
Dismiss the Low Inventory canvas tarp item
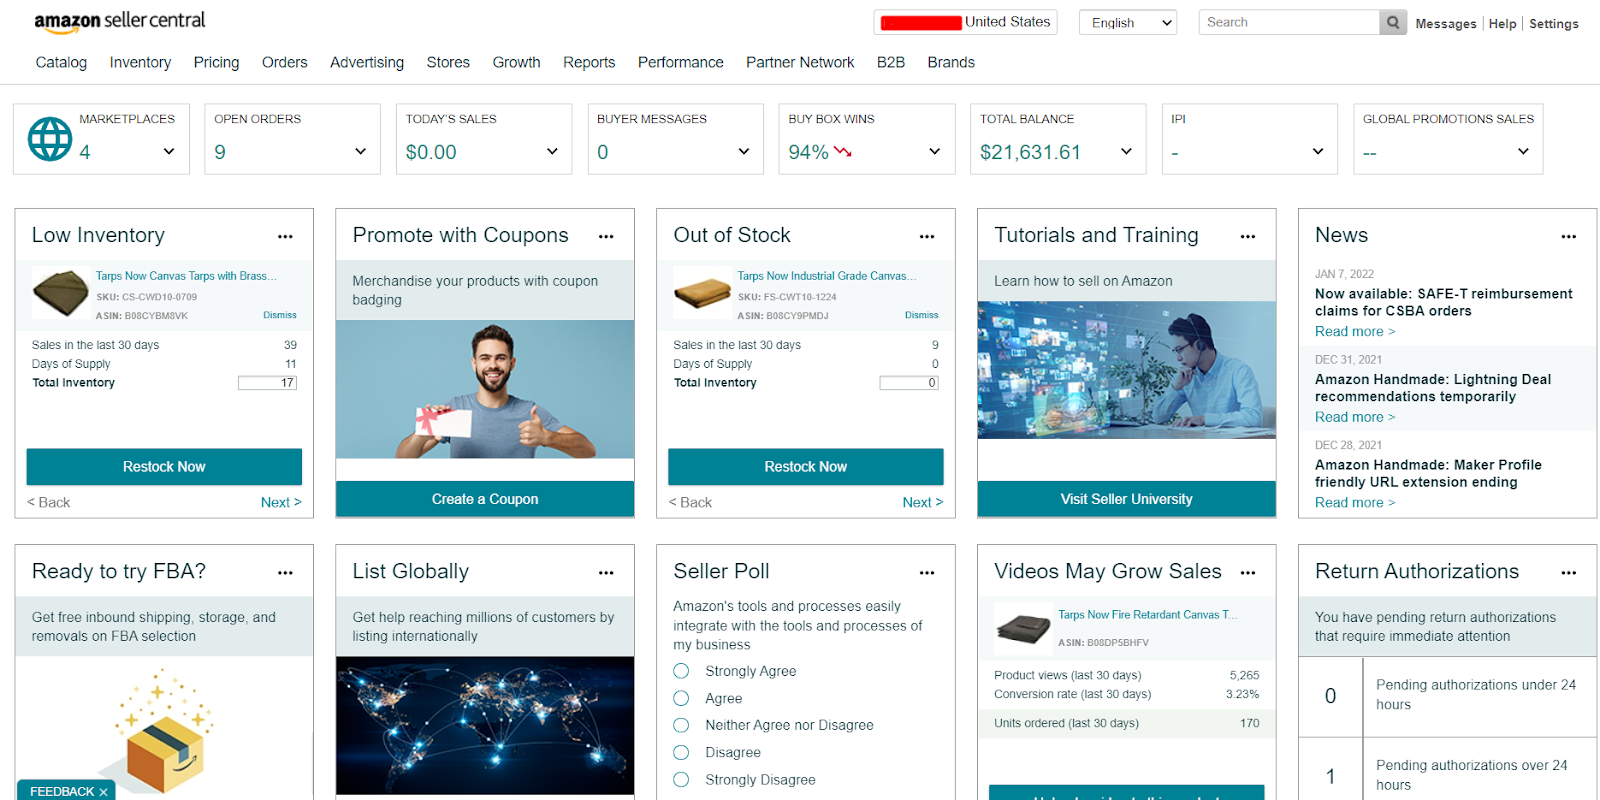pos(280,315)
